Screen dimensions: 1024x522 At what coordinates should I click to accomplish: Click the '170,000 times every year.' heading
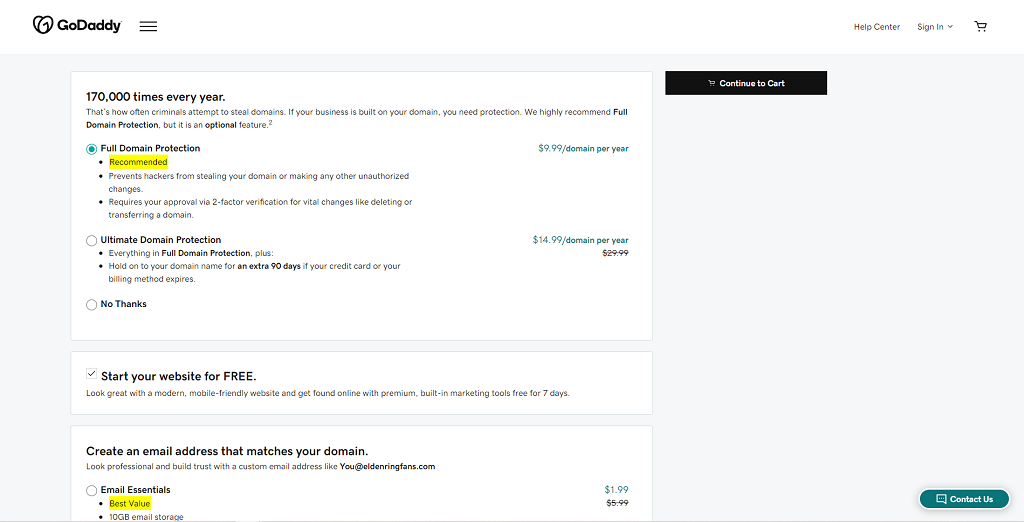point(156,97)
